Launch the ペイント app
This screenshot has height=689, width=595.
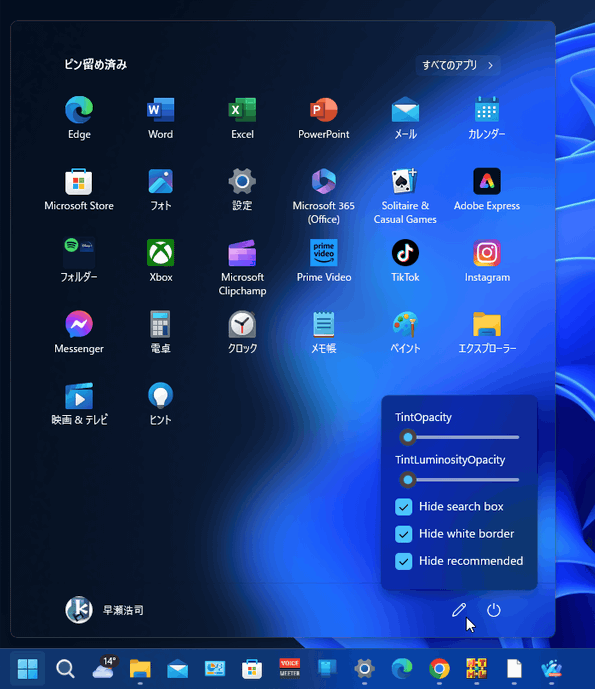[405, 332]
